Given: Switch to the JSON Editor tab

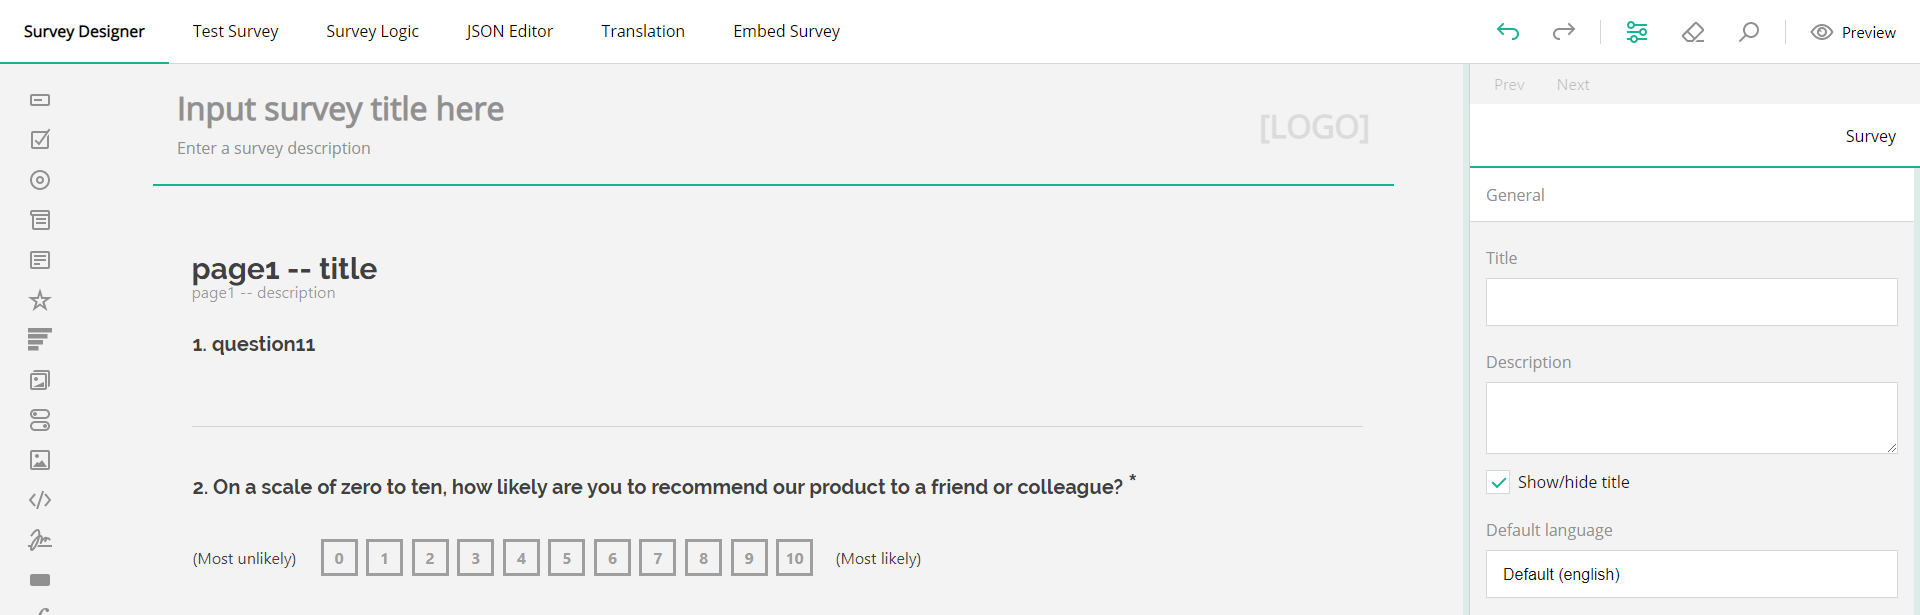Looking at the screenshot, I should pyautogui.click(x=510, y=31).
